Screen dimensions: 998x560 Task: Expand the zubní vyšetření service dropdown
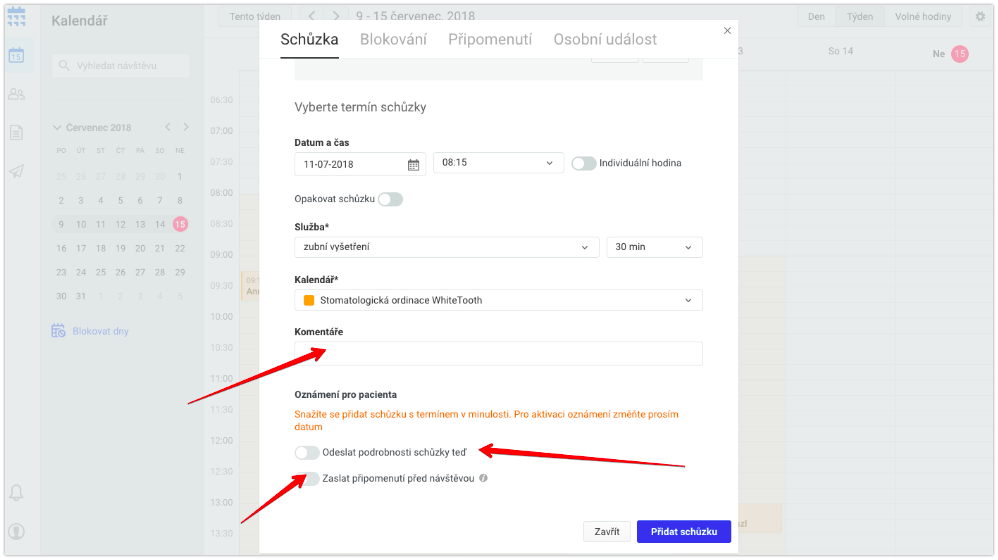(447, 247)
